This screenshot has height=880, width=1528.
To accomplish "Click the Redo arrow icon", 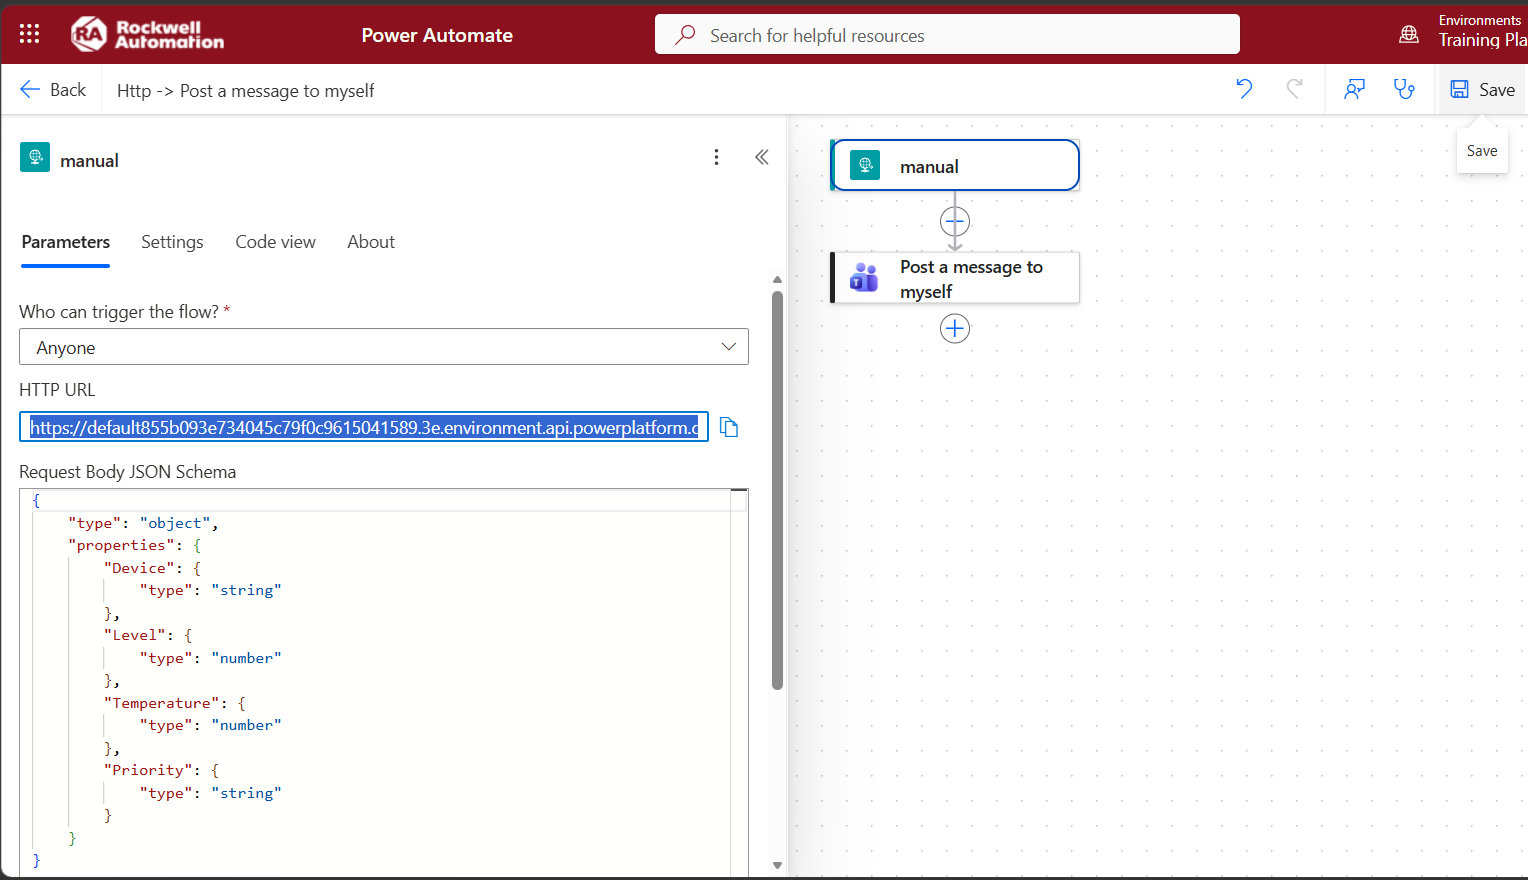I will 1294,89.
